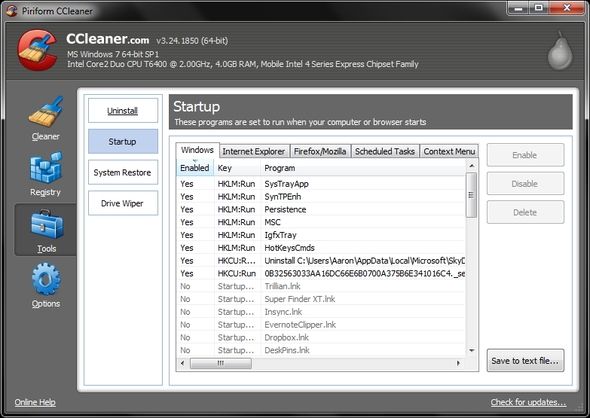Open the Options gear icon
The image size is (590, 418).
(x=46, y=279)
